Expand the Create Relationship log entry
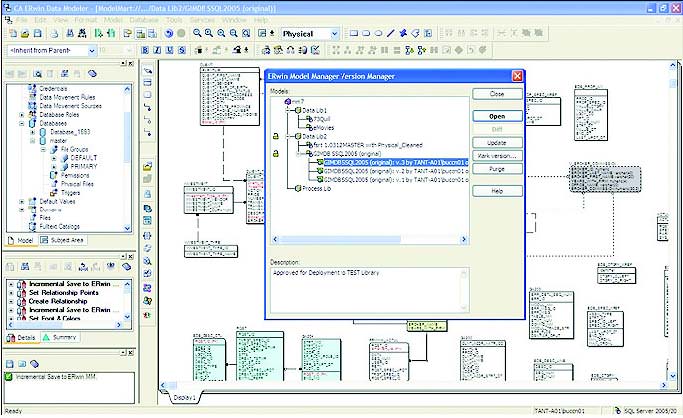Screen dimensions: 683x418 click(11, 301)
